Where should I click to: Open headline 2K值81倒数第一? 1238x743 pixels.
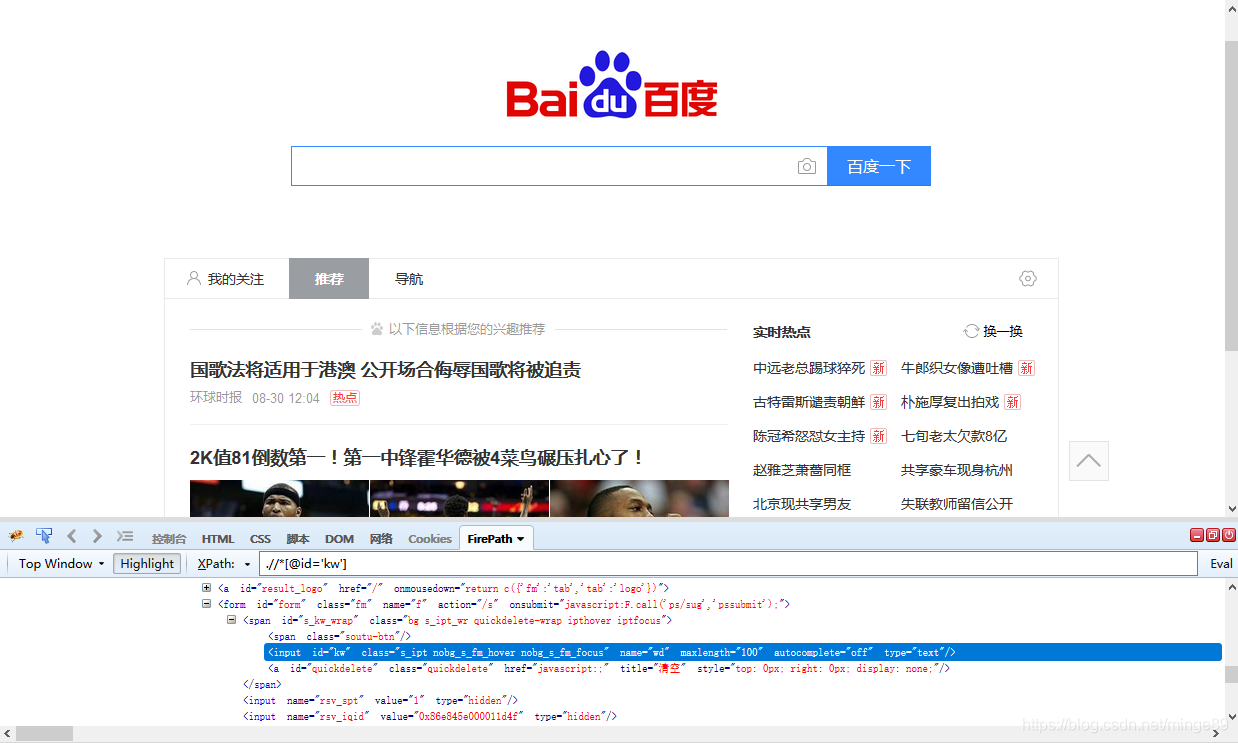(418, 458)
